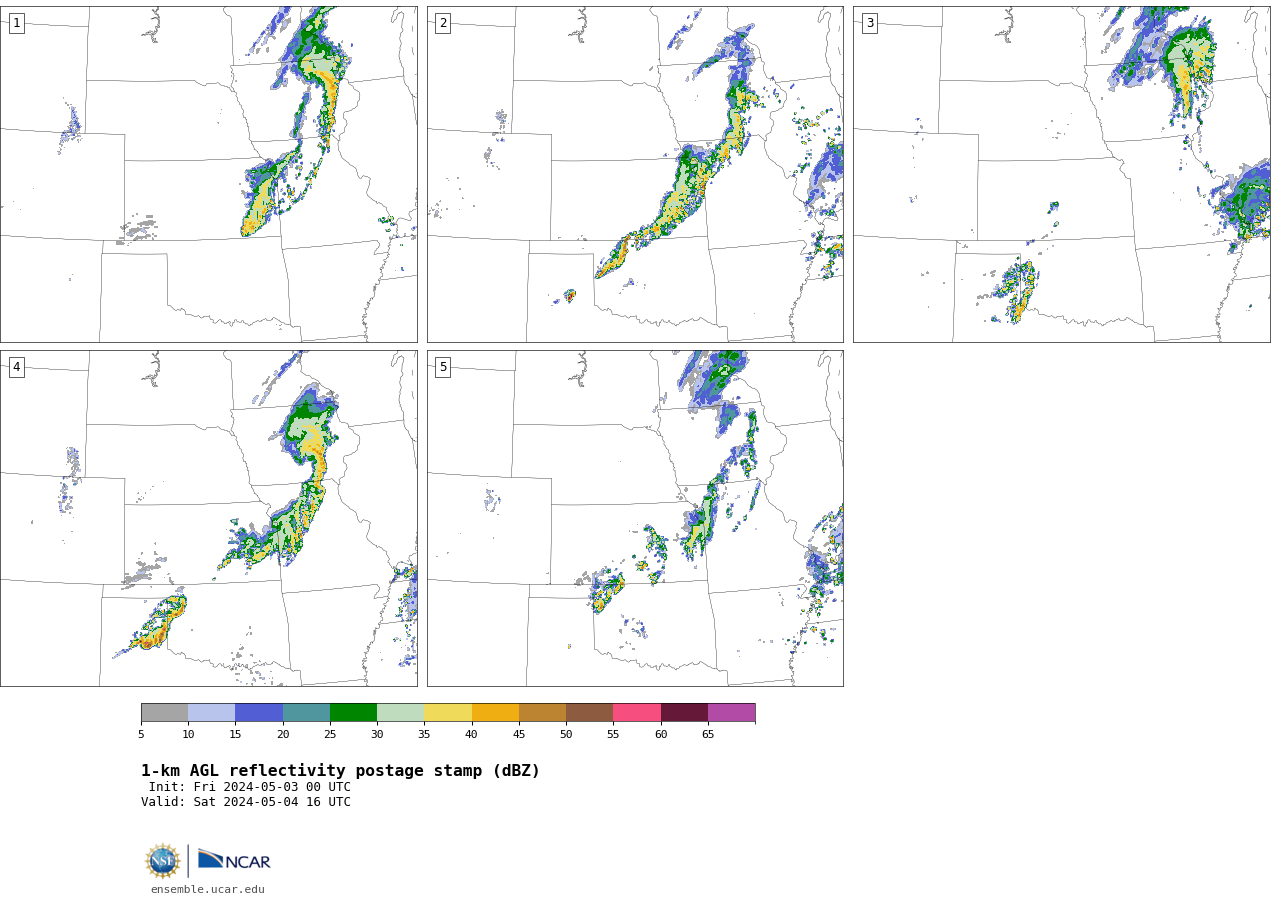Screen dimensions: 1280x901
Task: Select the orange 40-45 dBZ swatch
Action: tap(495, 713)
